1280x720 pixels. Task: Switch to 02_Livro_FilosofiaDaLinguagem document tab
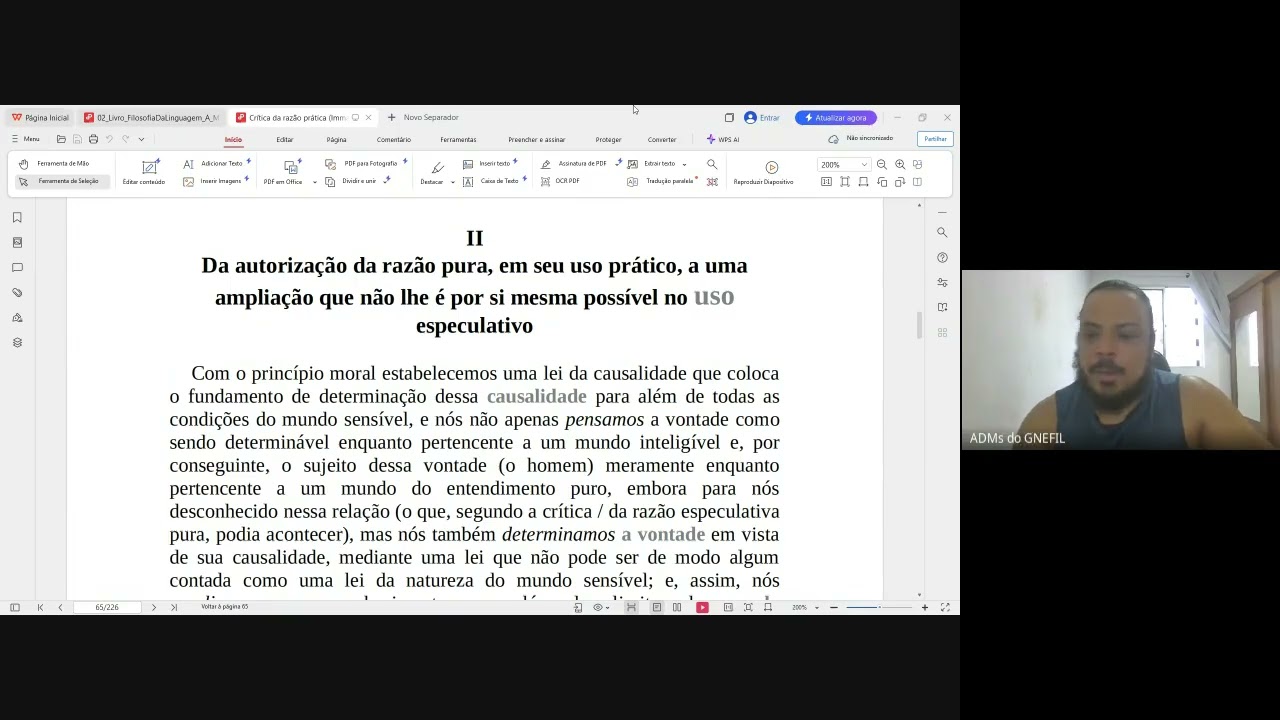coord(152,117)
